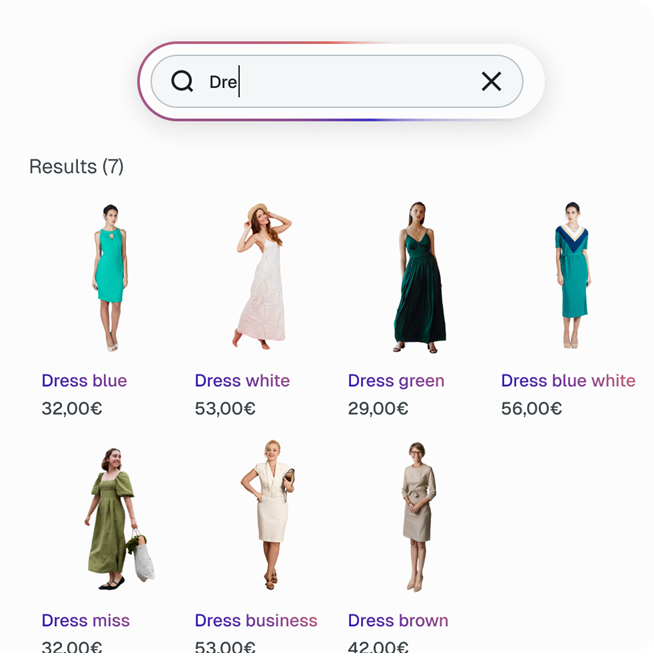
Task: View the Dress brown product image
Action: 418,517
